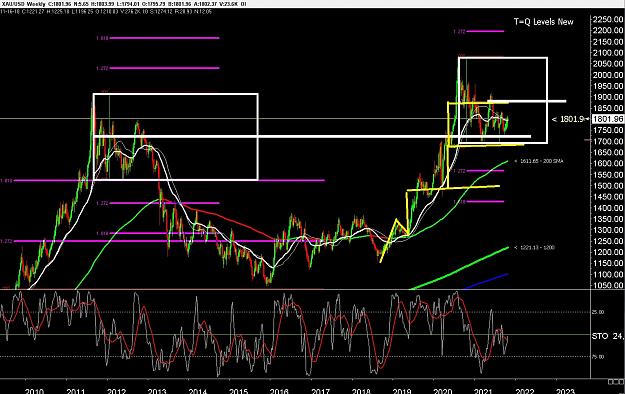Viewport: 625px width, 394px height.
Task: Click the 2250.00 price axis label
Action: coord(608,19)
